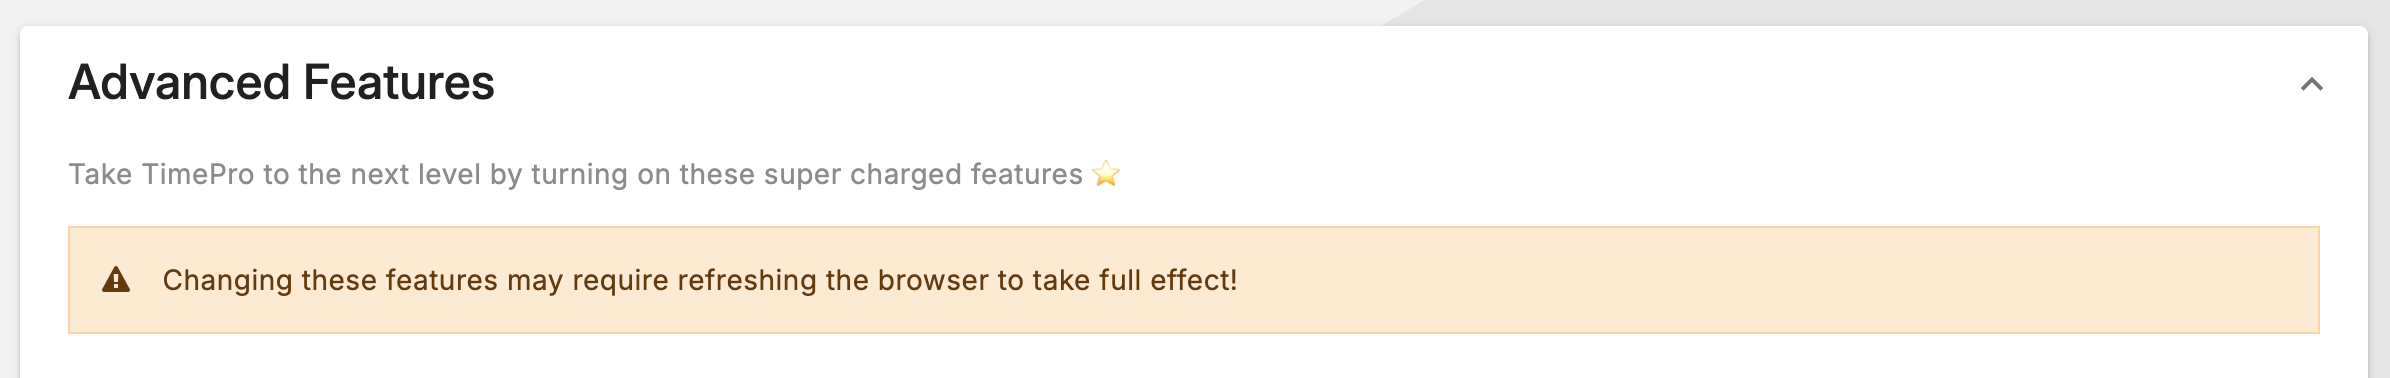Collapse the Advanced Features section chevron

[2311, 84]
